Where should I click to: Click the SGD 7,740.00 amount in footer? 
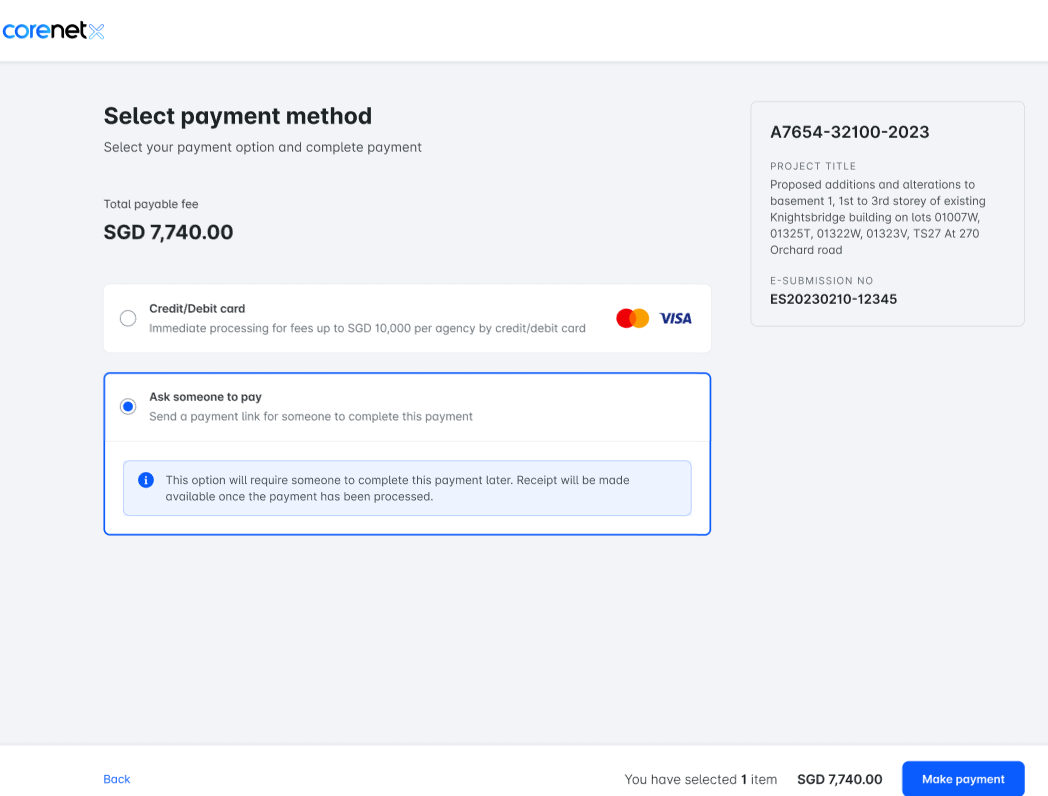[839, 778]
